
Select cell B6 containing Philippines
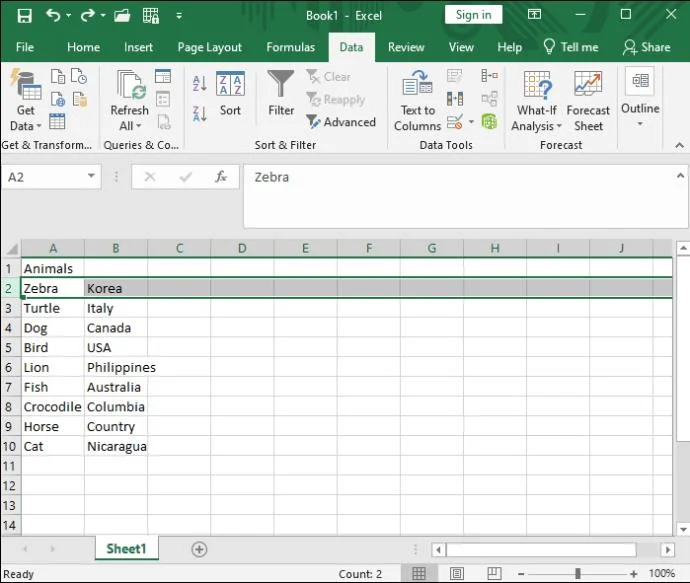tap(115, 367)
